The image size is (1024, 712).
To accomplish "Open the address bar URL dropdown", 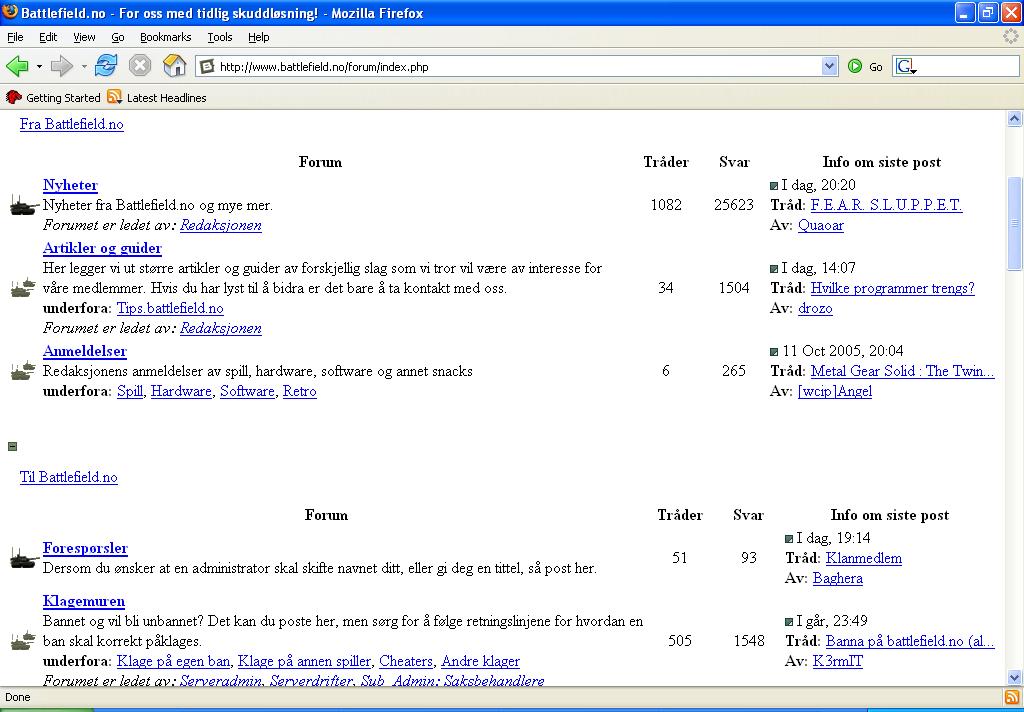I will tap(829, 66).
